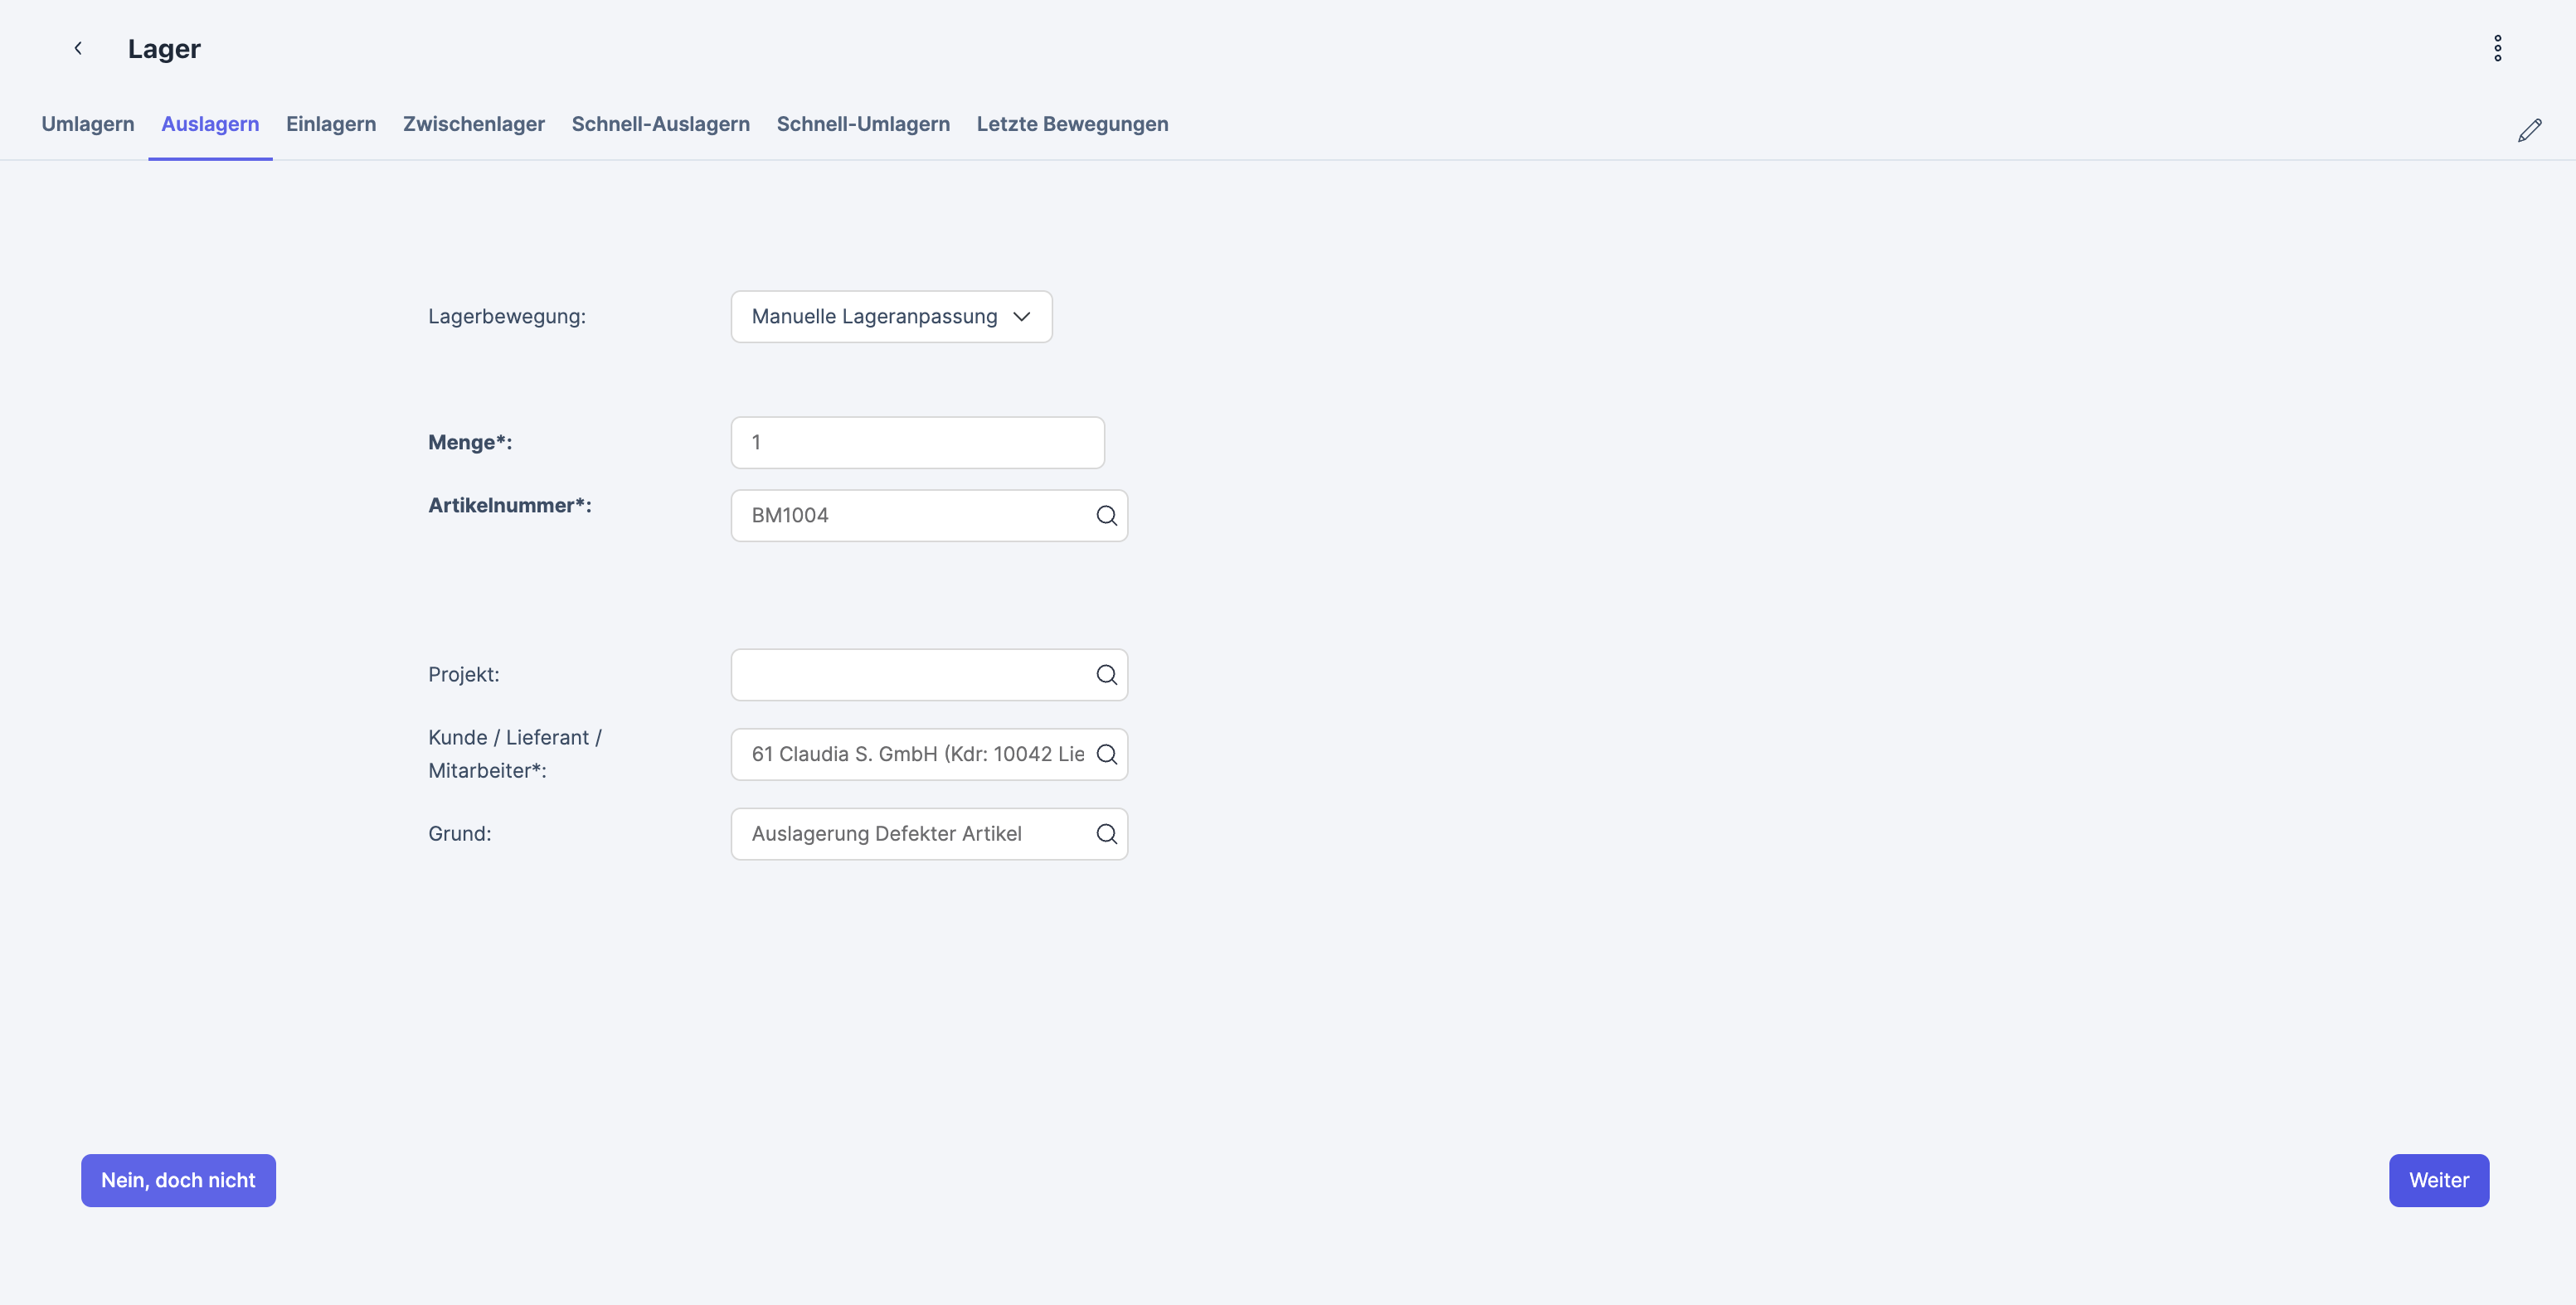The height and width of the screenshot is (1305, 2576).
Task: Expand the Lagerbewegung dropdown
Action: point(890,317)
